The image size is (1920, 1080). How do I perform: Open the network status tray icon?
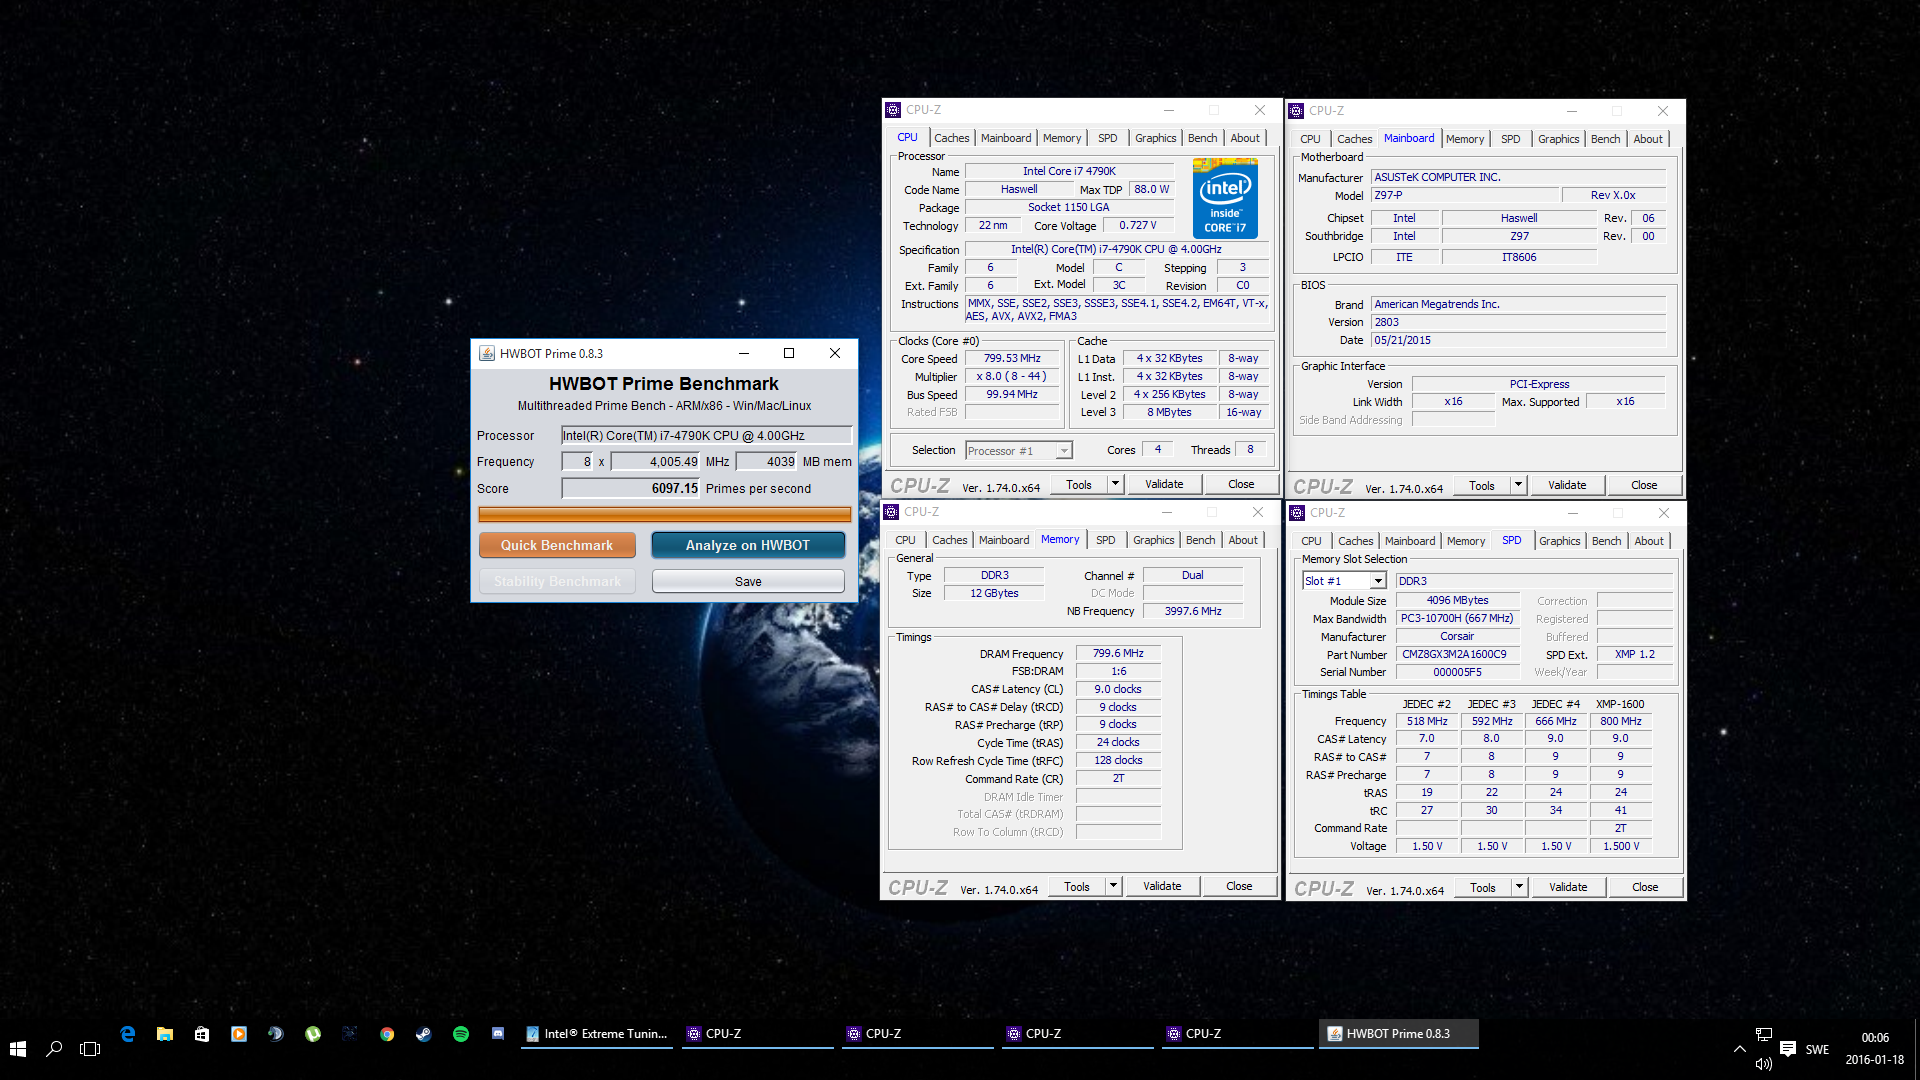point(1764,1034)
